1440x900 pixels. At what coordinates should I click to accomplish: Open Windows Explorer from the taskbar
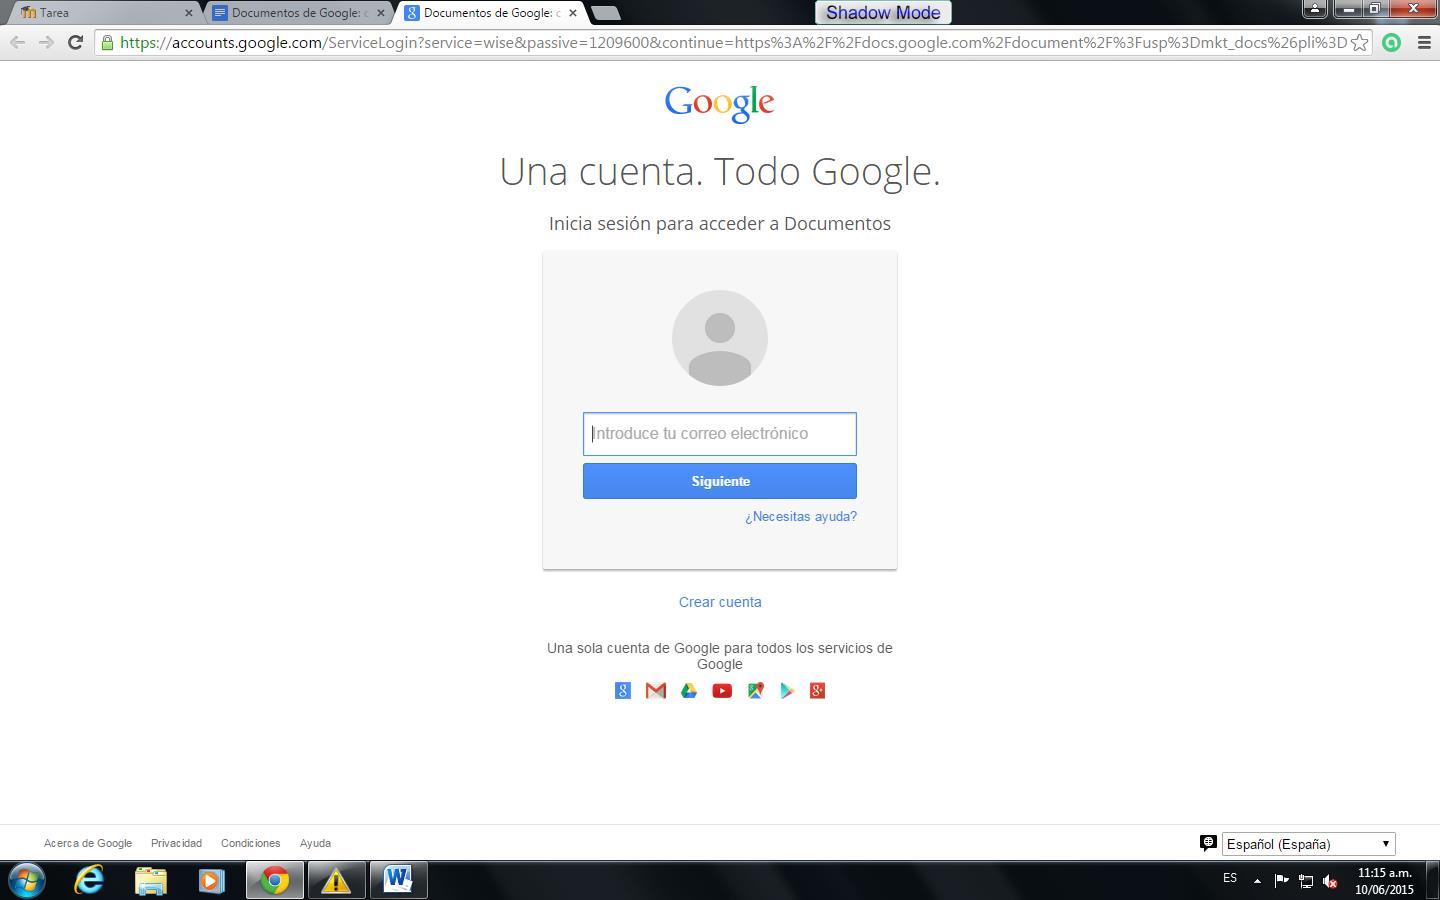pyautogui.click(x=151, y=880)
